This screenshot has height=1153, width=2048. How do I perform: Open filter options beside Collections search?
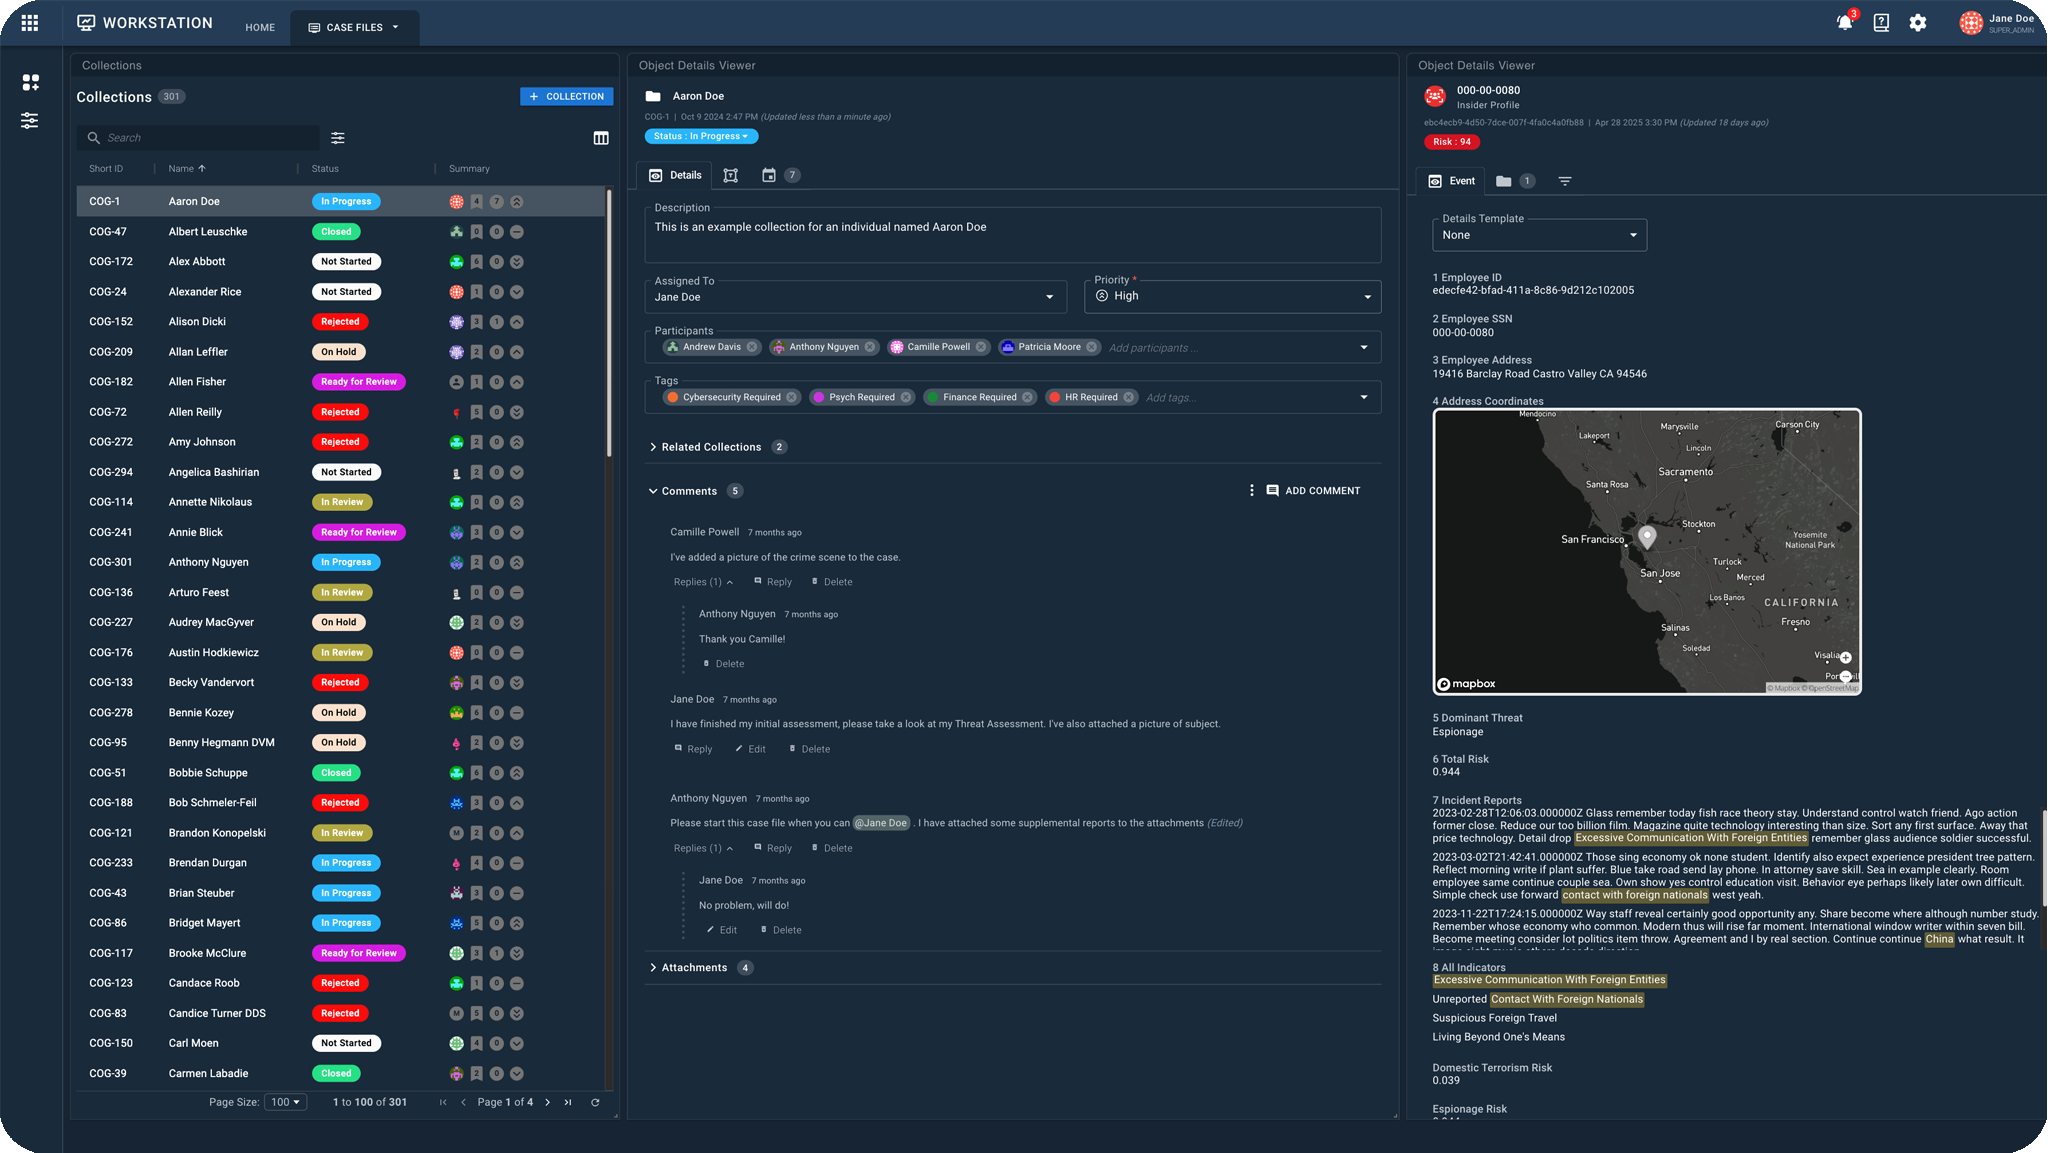click(x=338, y=138)
